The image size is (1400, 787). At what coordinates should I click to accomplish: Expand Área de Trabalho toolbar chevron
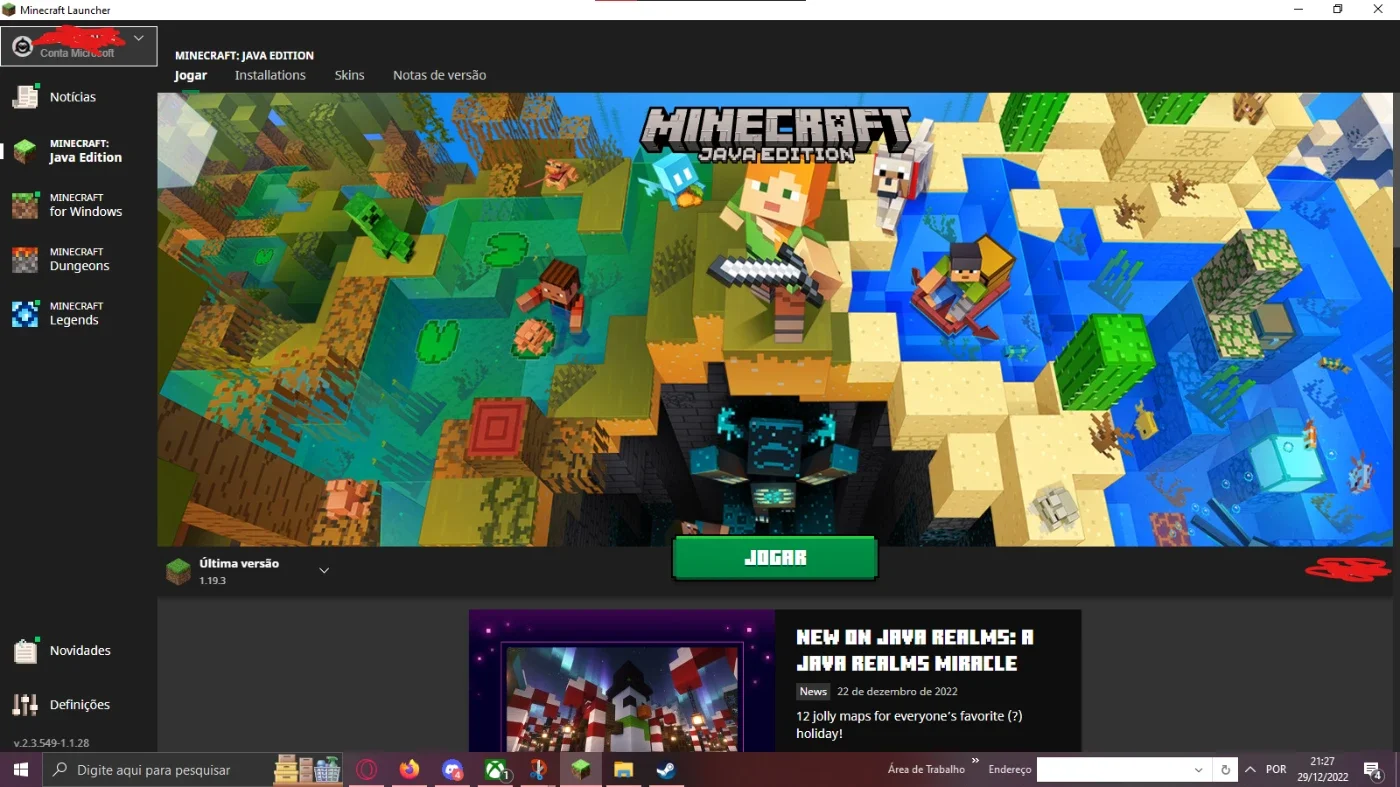[x=975, y=762]
